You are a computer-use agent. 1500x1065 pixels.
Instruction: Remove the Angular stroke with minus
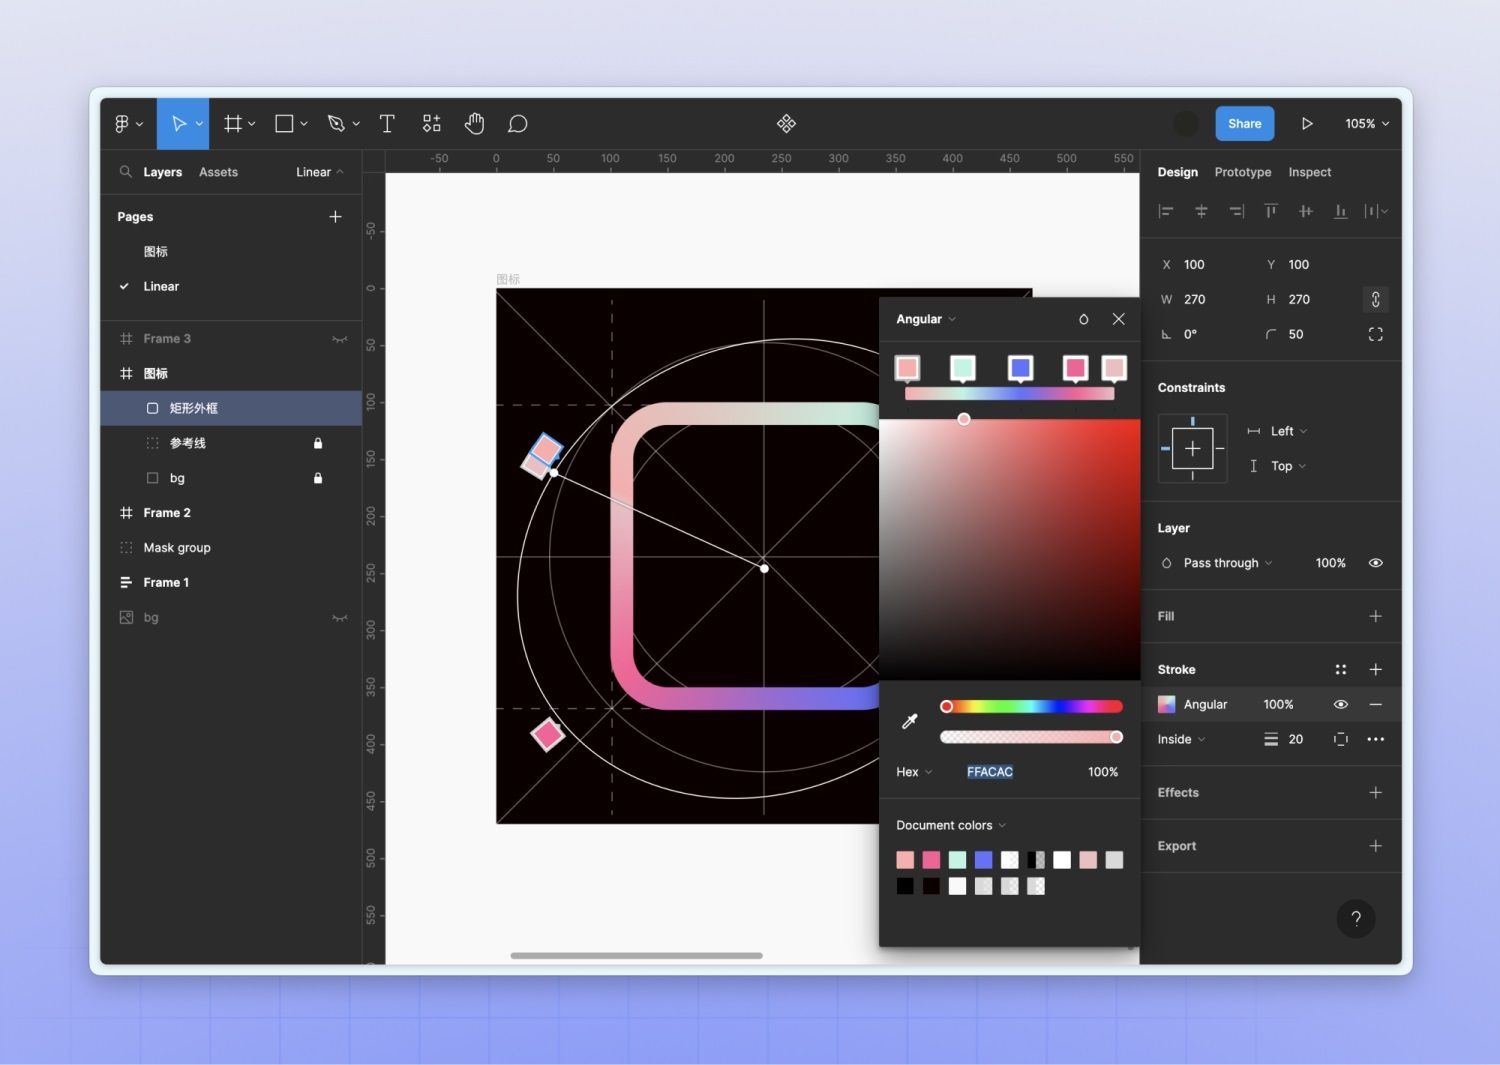[1376, 705]
